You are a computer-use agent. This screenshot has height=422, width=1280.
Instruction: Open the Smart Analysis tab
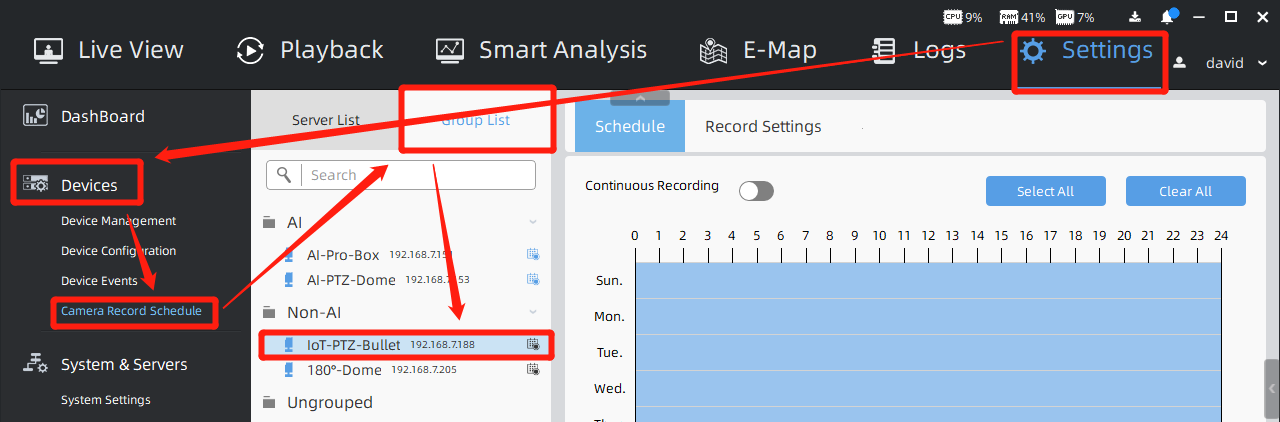(x=541, y=50)
